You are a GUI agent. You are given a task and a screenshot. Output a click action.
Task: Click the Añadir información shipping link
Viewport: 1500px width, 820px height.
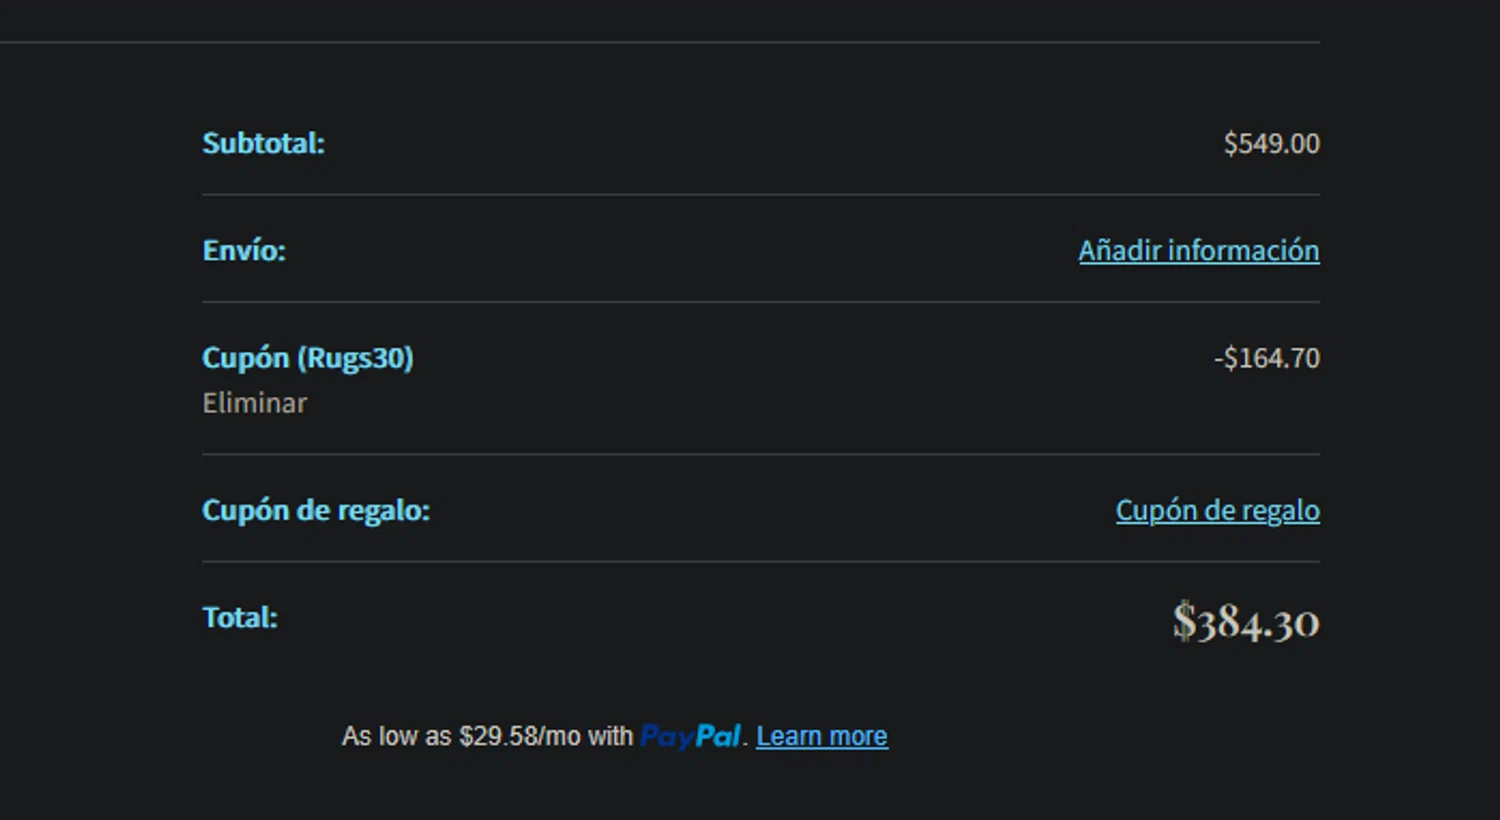tap(1198, 250)
